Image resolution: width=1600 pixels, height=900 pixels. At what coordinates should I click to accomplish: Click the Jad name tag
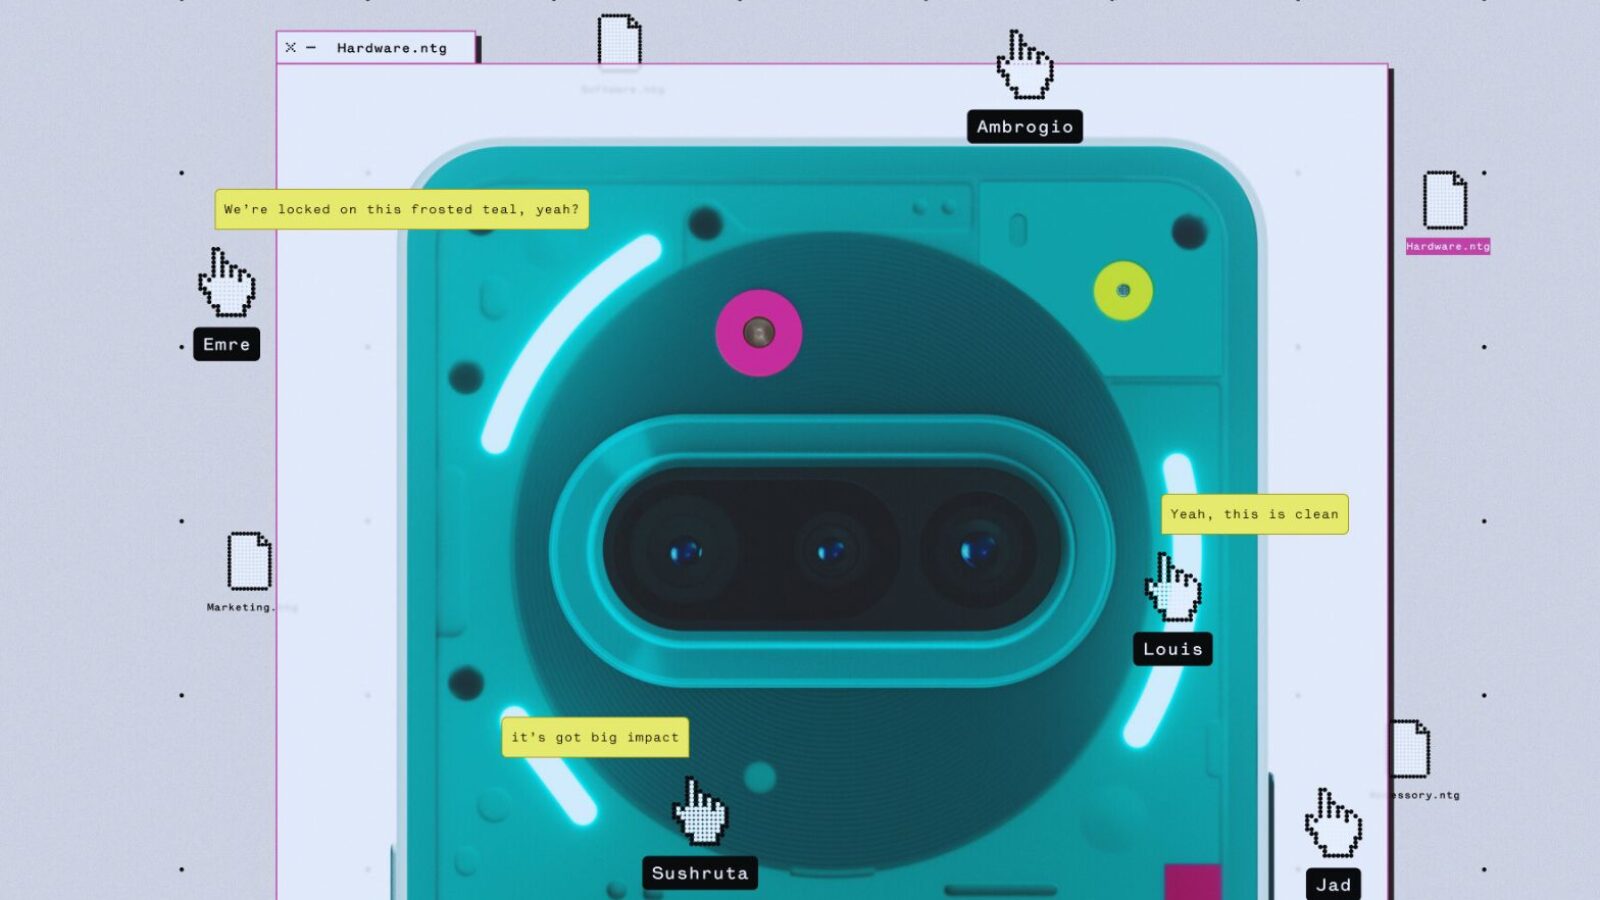coord(1333,884)
